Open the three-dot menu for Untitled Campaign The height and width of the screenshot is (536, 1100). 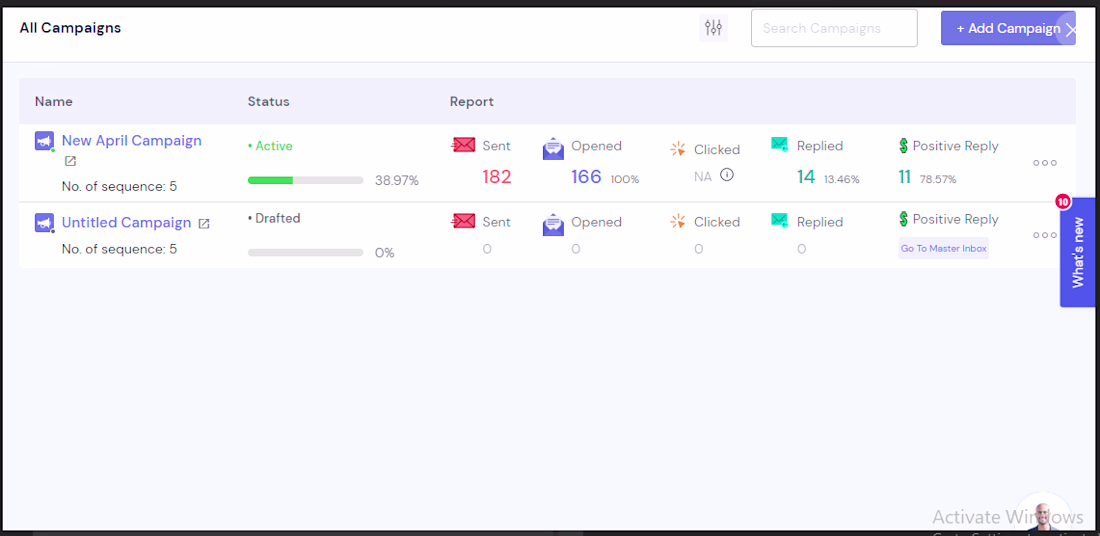[1045, 235]
